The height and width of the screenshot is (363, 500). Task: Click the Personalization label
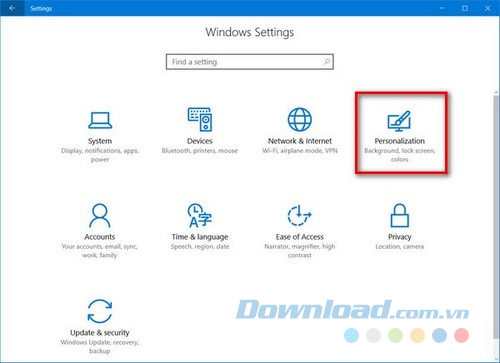[400, 141]
